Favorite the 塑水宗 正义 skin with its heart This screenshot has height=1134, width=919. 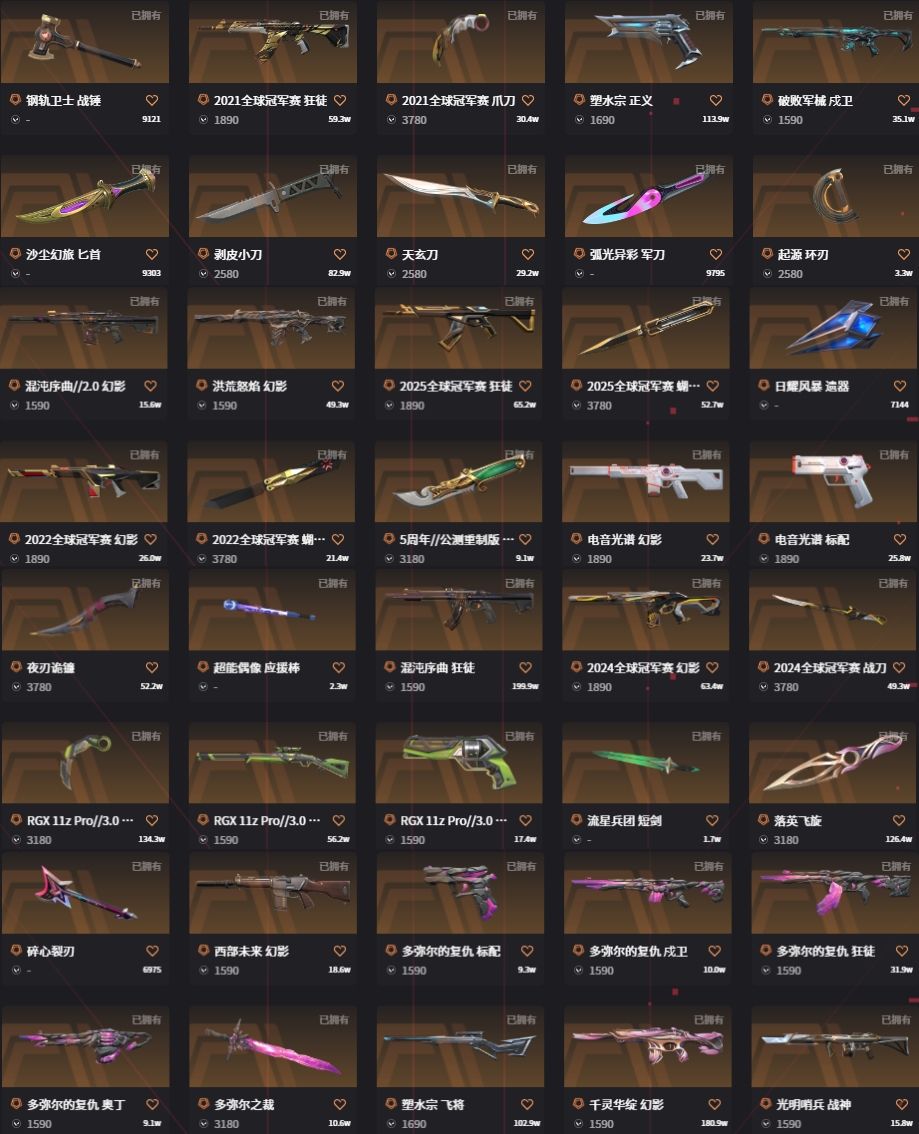(716, 101)
